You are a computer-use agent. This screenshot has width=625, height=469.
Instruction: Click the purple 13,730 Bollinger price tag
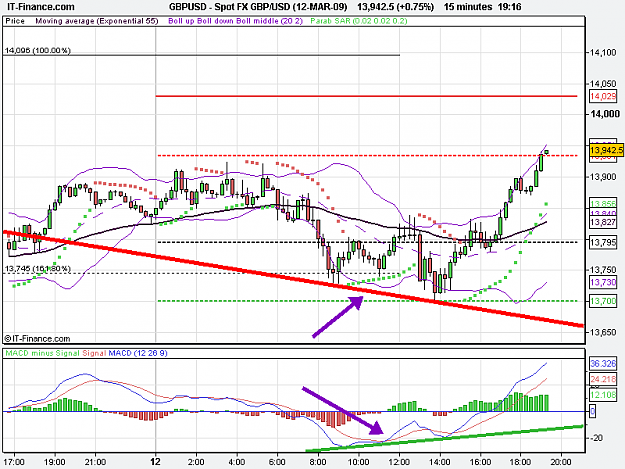tap(603, 282)
